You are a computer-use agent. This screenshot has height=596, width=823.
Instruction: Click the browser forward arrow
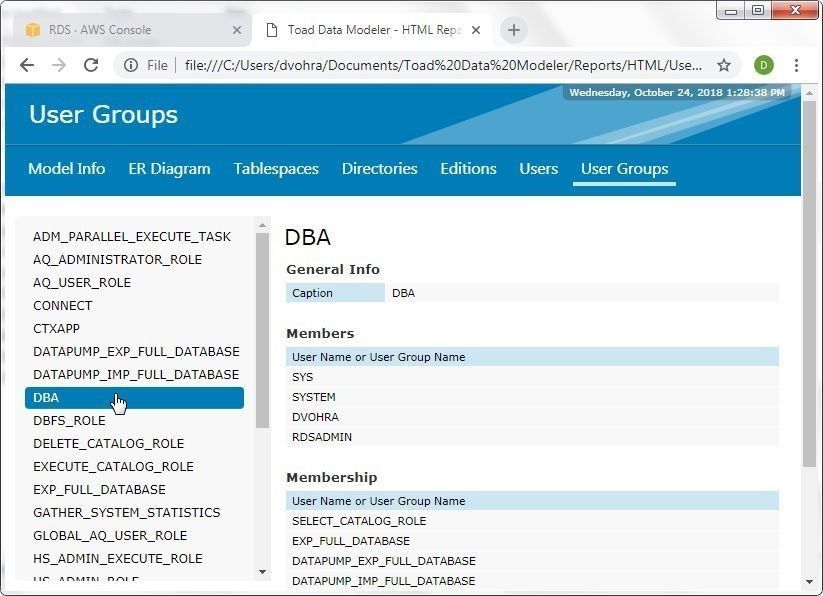[59, 65]
